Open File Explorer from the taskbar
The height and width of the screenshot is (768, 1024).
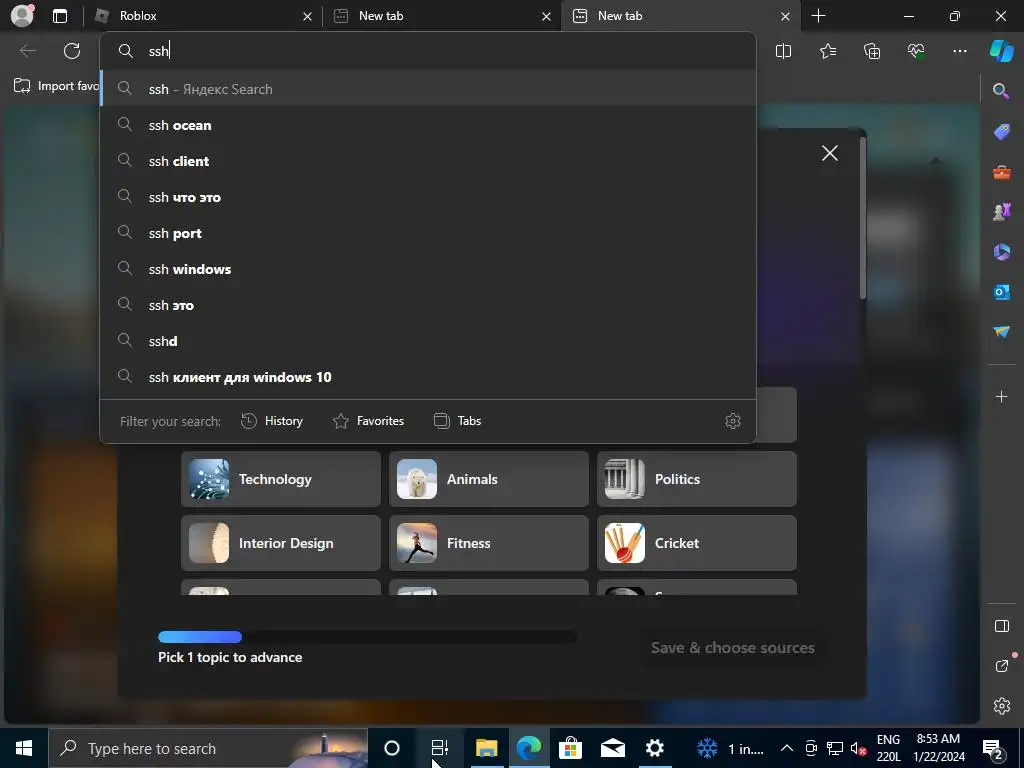pos(487,748)
